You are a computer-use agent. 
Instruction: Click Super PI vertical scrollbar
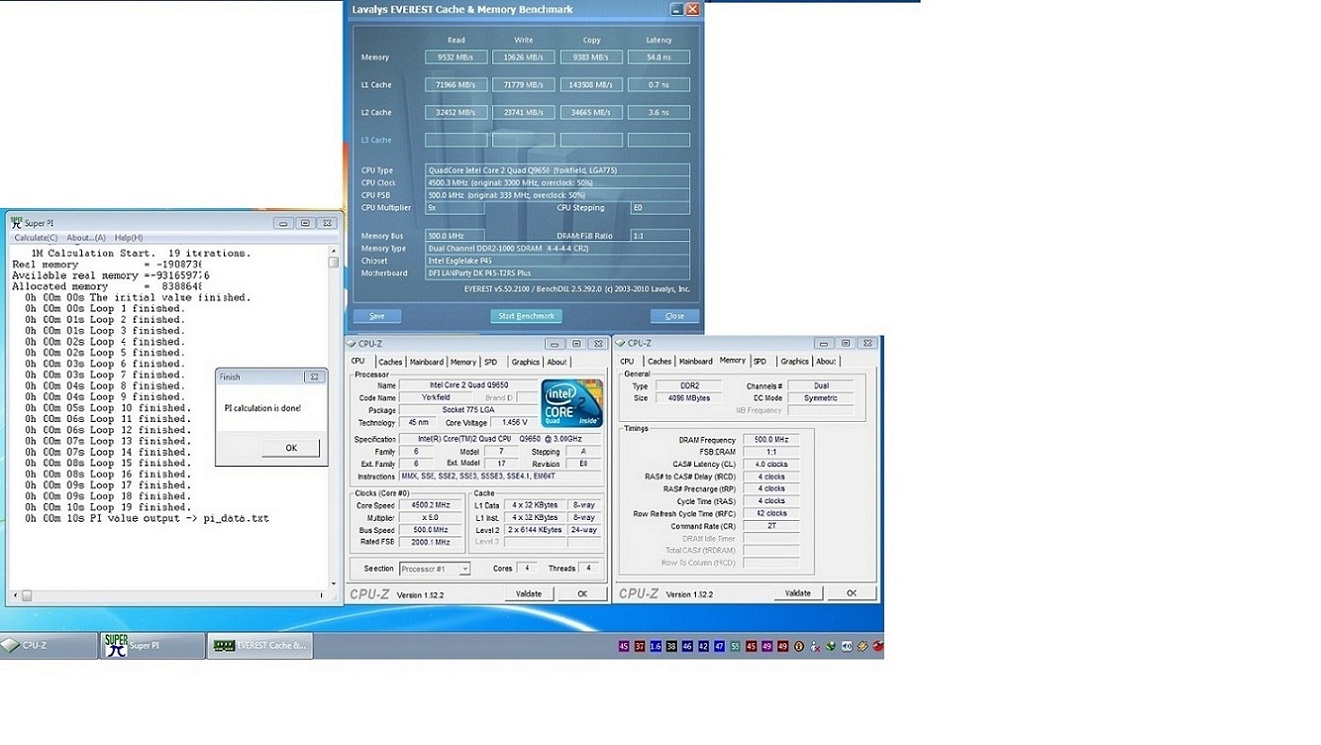tap(334, 417)
